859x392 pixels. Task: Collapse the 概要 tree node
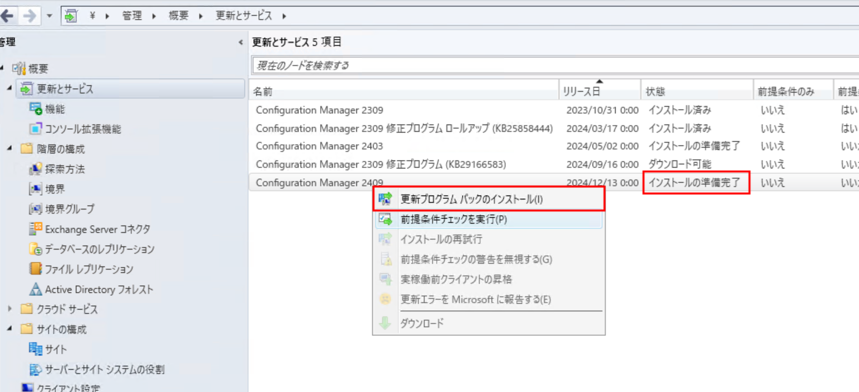click(x=3, y=68)
